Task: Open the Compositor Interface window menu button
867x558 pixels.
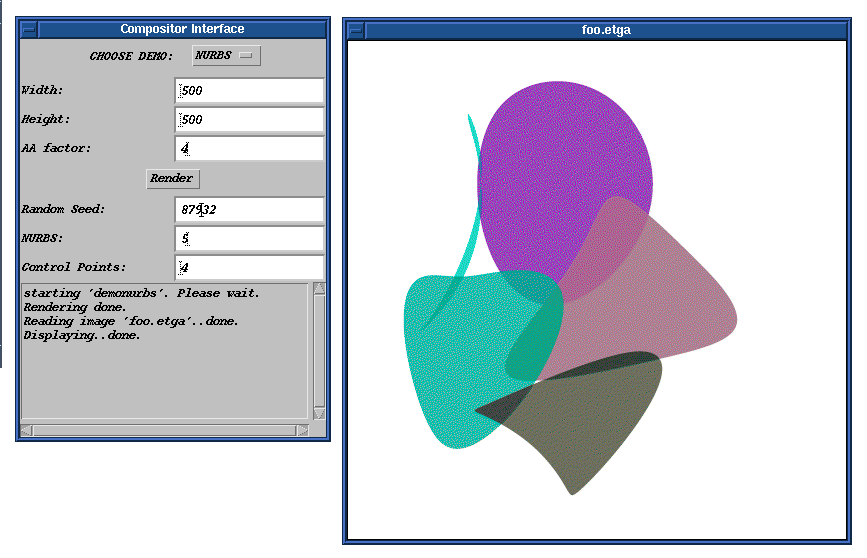Action: [x=29, y=29]
